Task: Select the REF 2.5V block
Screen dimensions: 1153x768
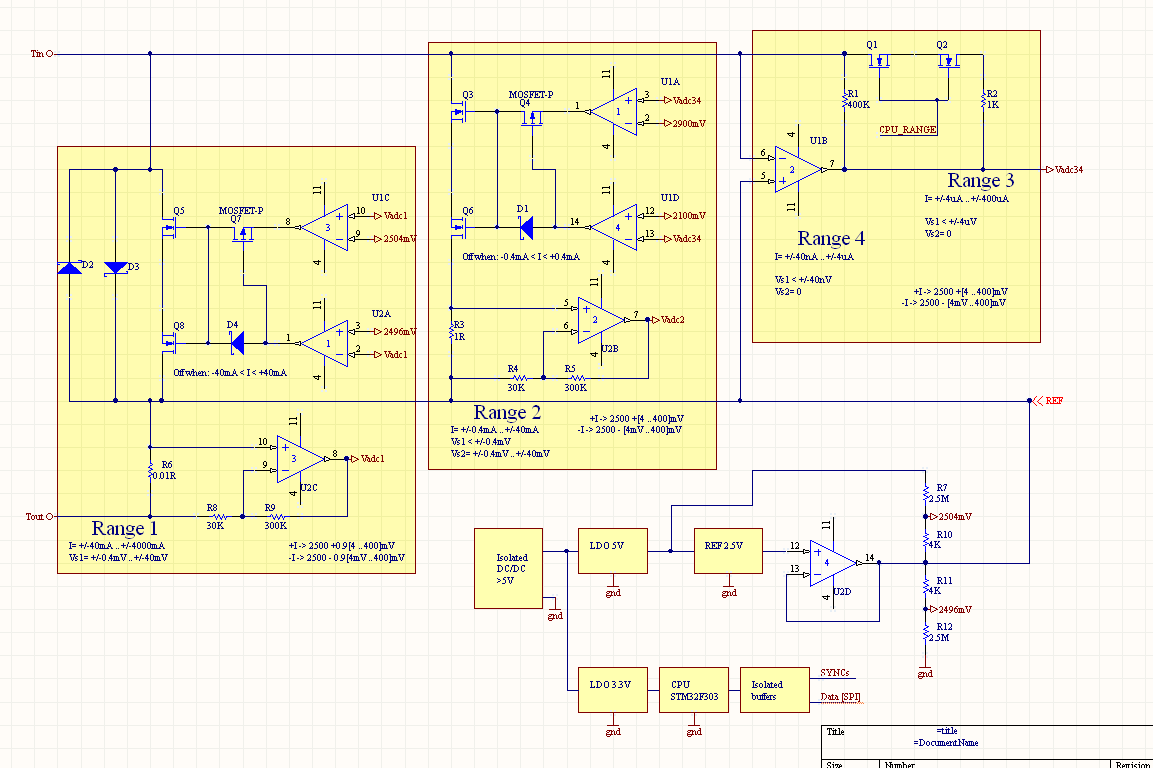Action: [728, 551]
